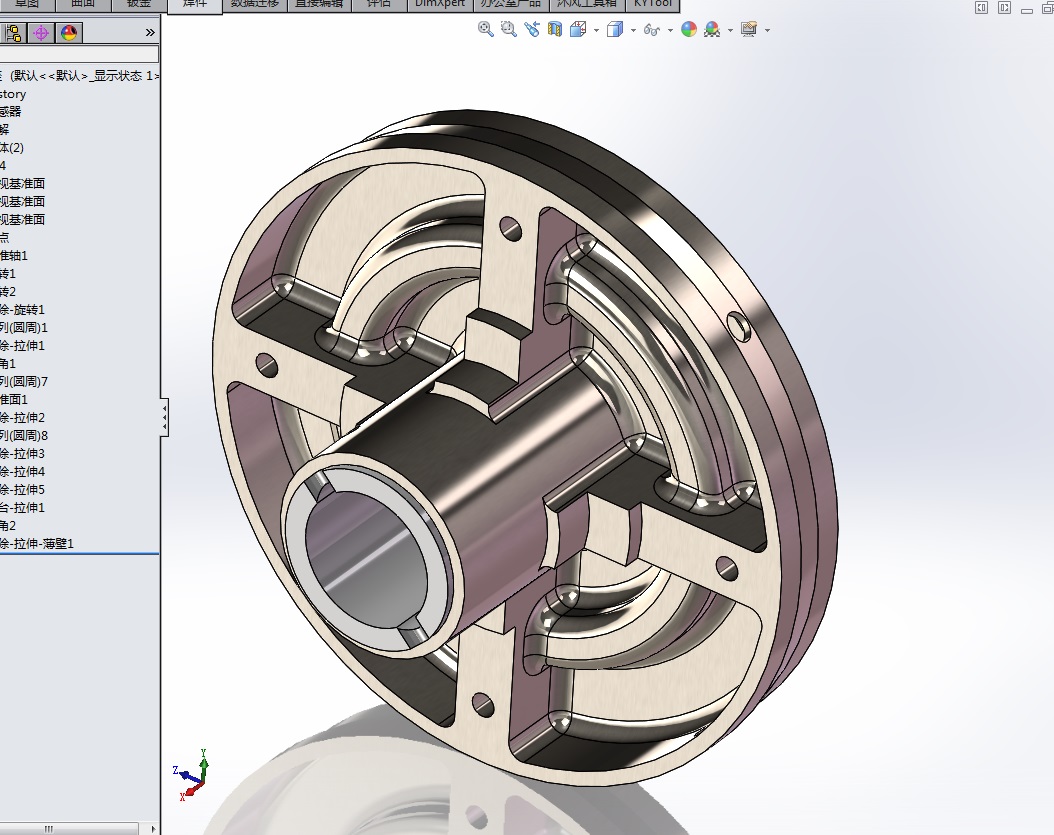The width and height of the screenshot is (1054, 835).
Task: Open the DimXpertManager crosshair tab
Action: pos(41,32)
